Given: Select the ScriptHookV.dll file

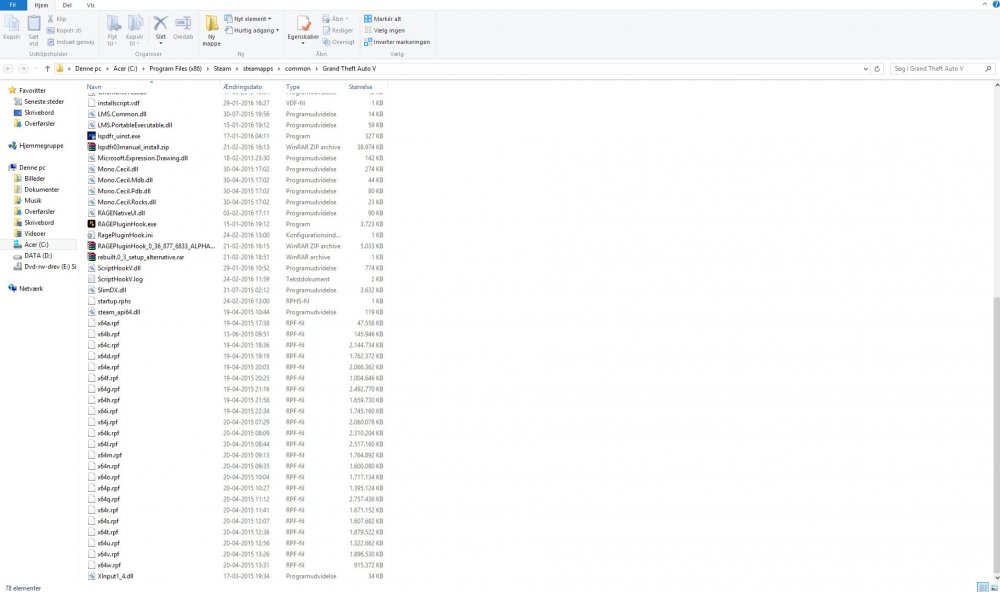Looking at the screenshot, I should pos(119,268).
